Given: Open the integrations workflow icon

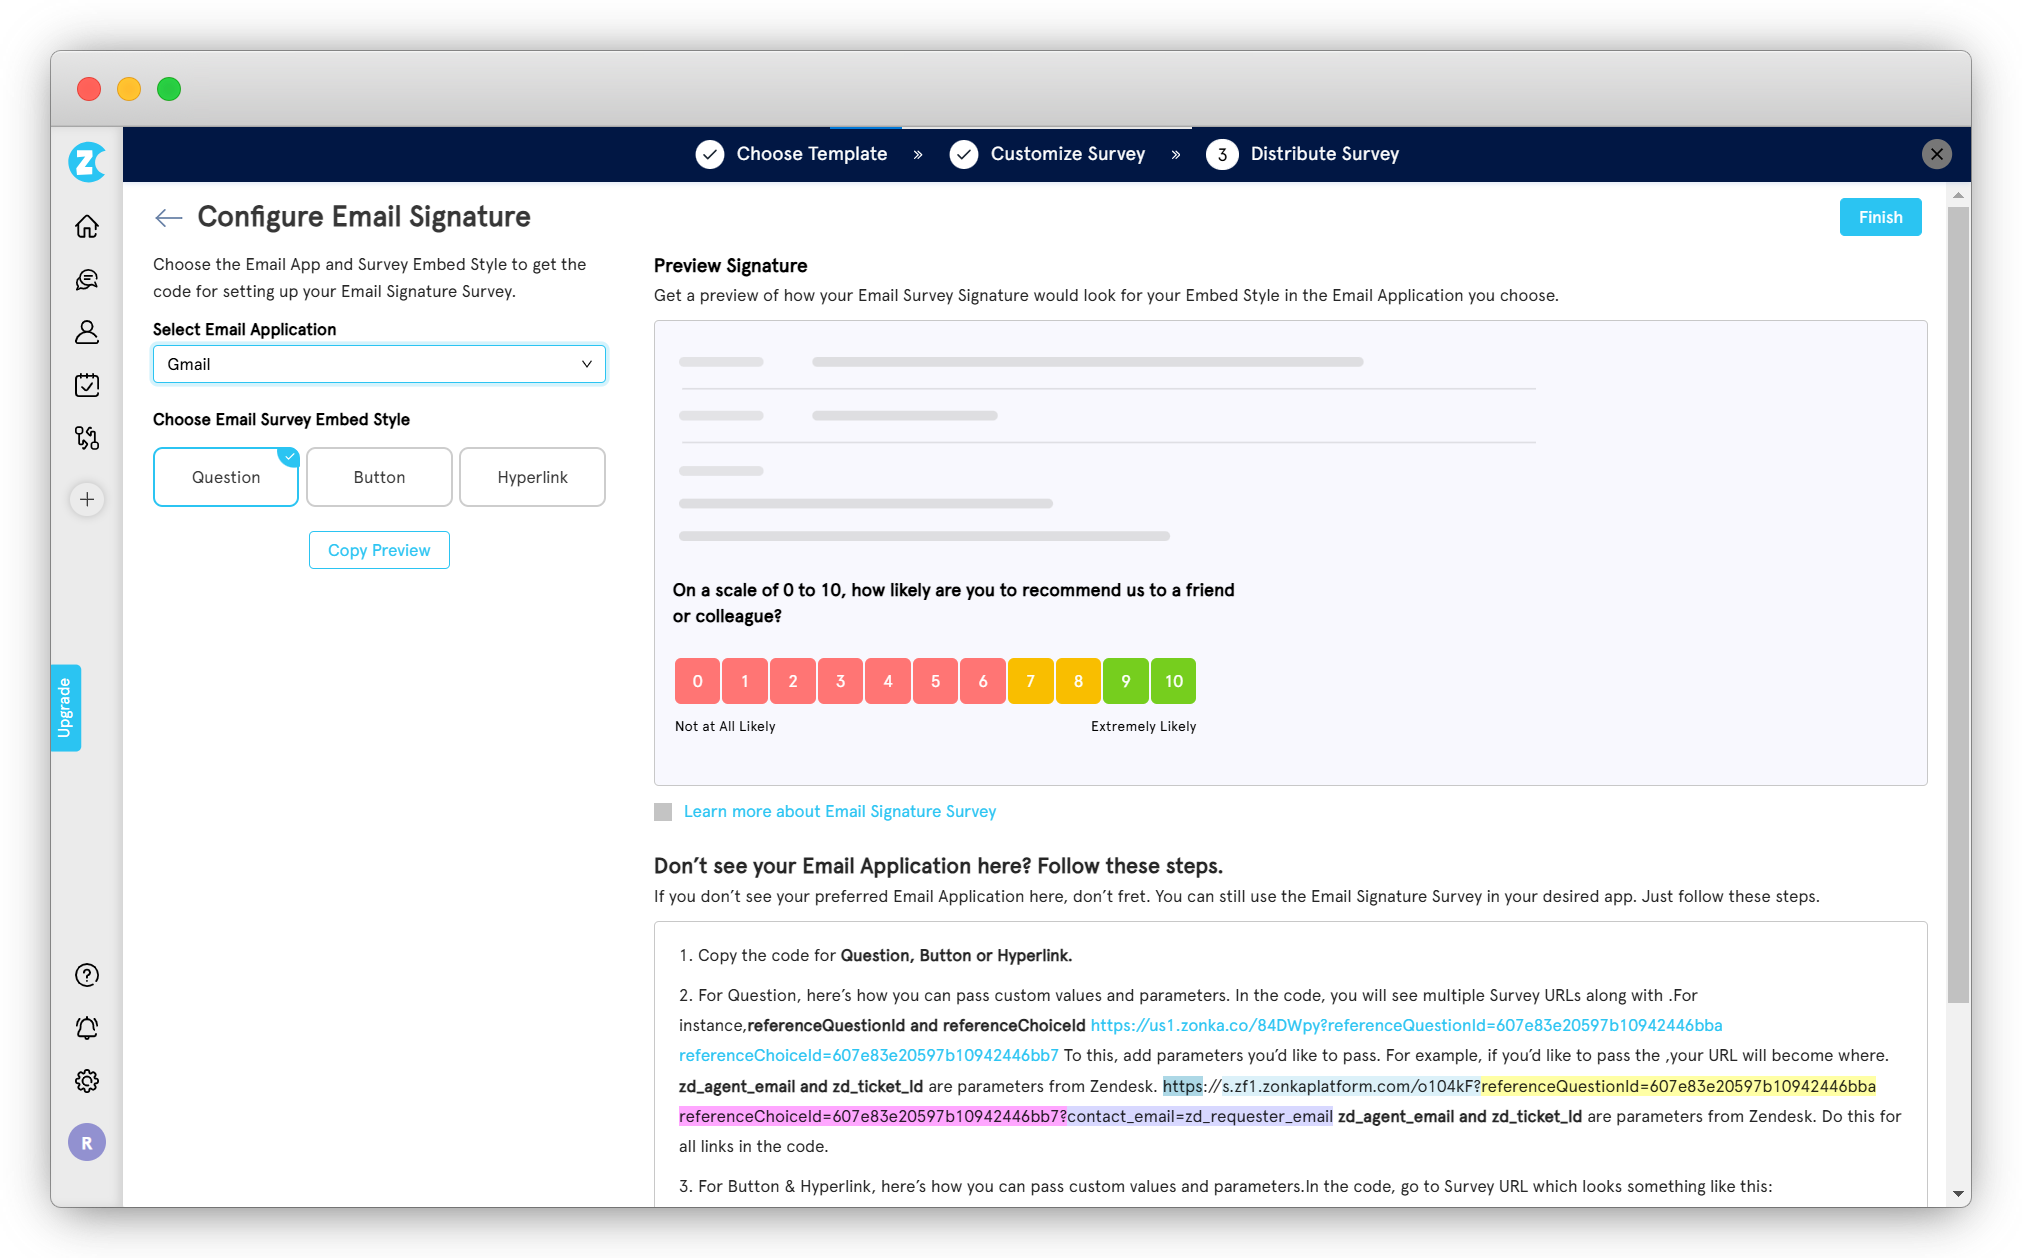Looking at the screenshot, I should (x=87, y=438).
